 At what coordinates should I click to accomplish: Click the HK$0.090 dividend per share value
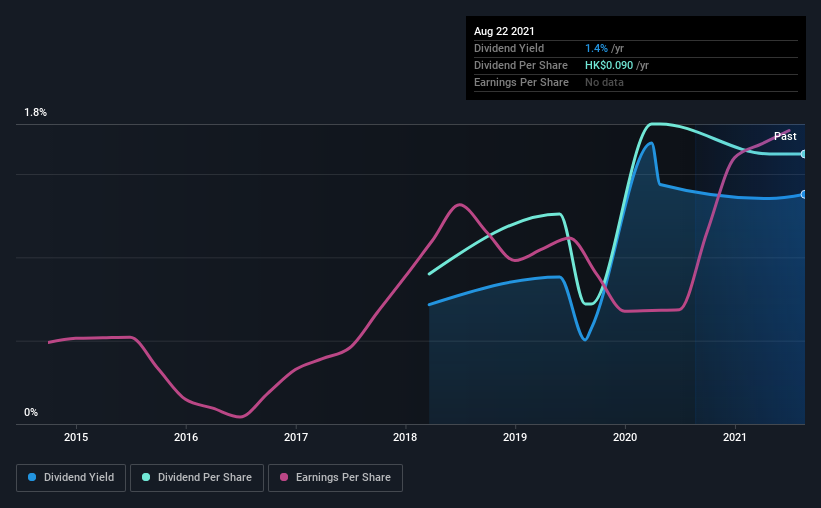coord(609,65)
